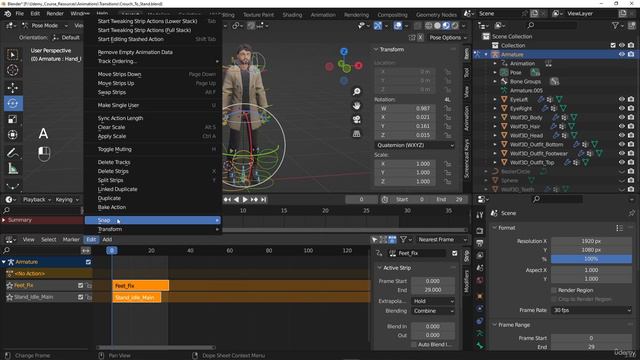Play the animation in timeline
Viewport: 640px width, 360px height.
click(x=245, y=200)
